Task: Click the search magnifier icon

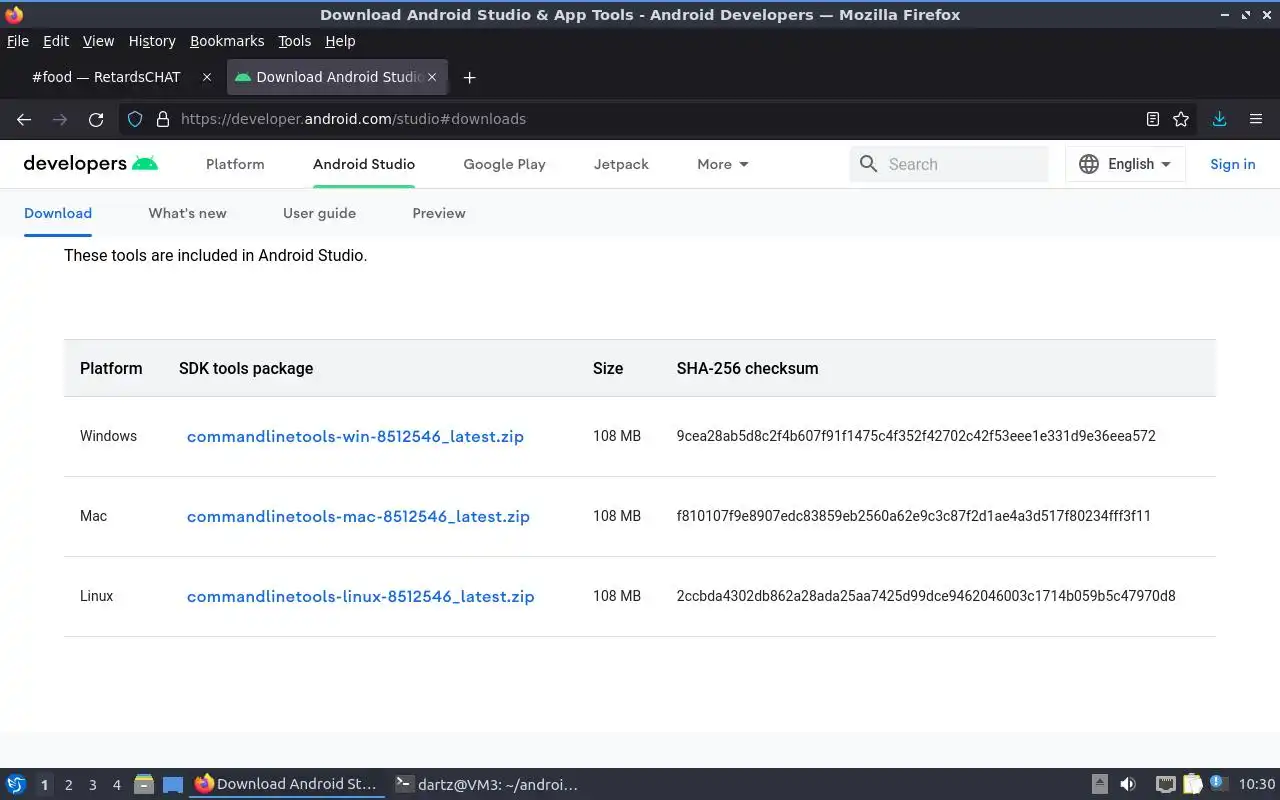Action: click(868, 164)
